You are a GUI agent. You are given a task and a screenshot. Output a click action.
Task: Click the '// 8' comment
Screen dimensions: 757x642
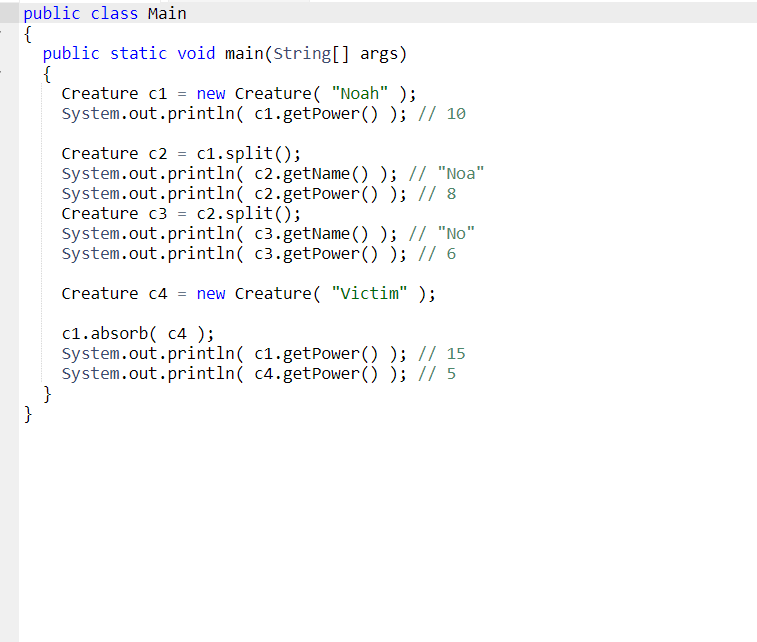pyautogui.click(x=437, y=194)
